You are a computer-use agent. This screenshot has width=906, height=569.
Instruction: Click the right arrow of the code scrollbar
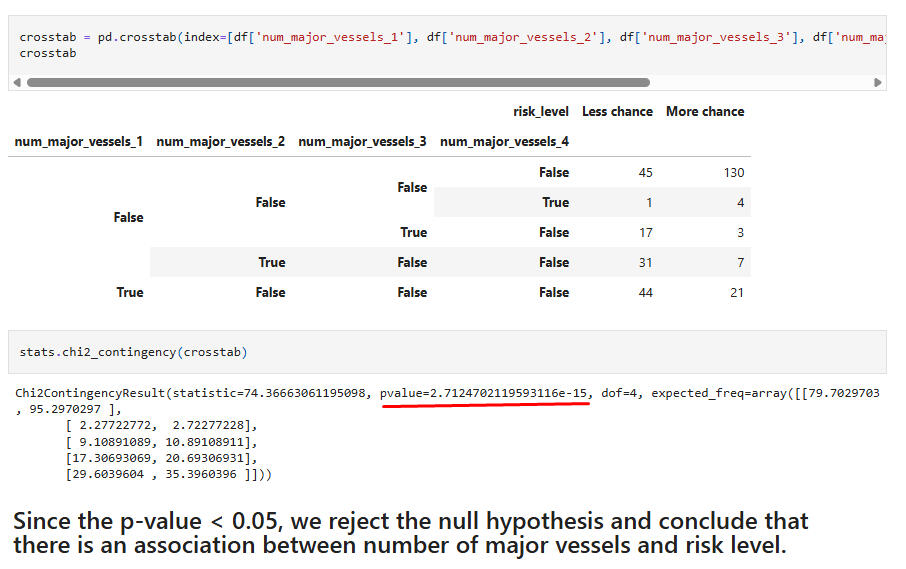878,82
